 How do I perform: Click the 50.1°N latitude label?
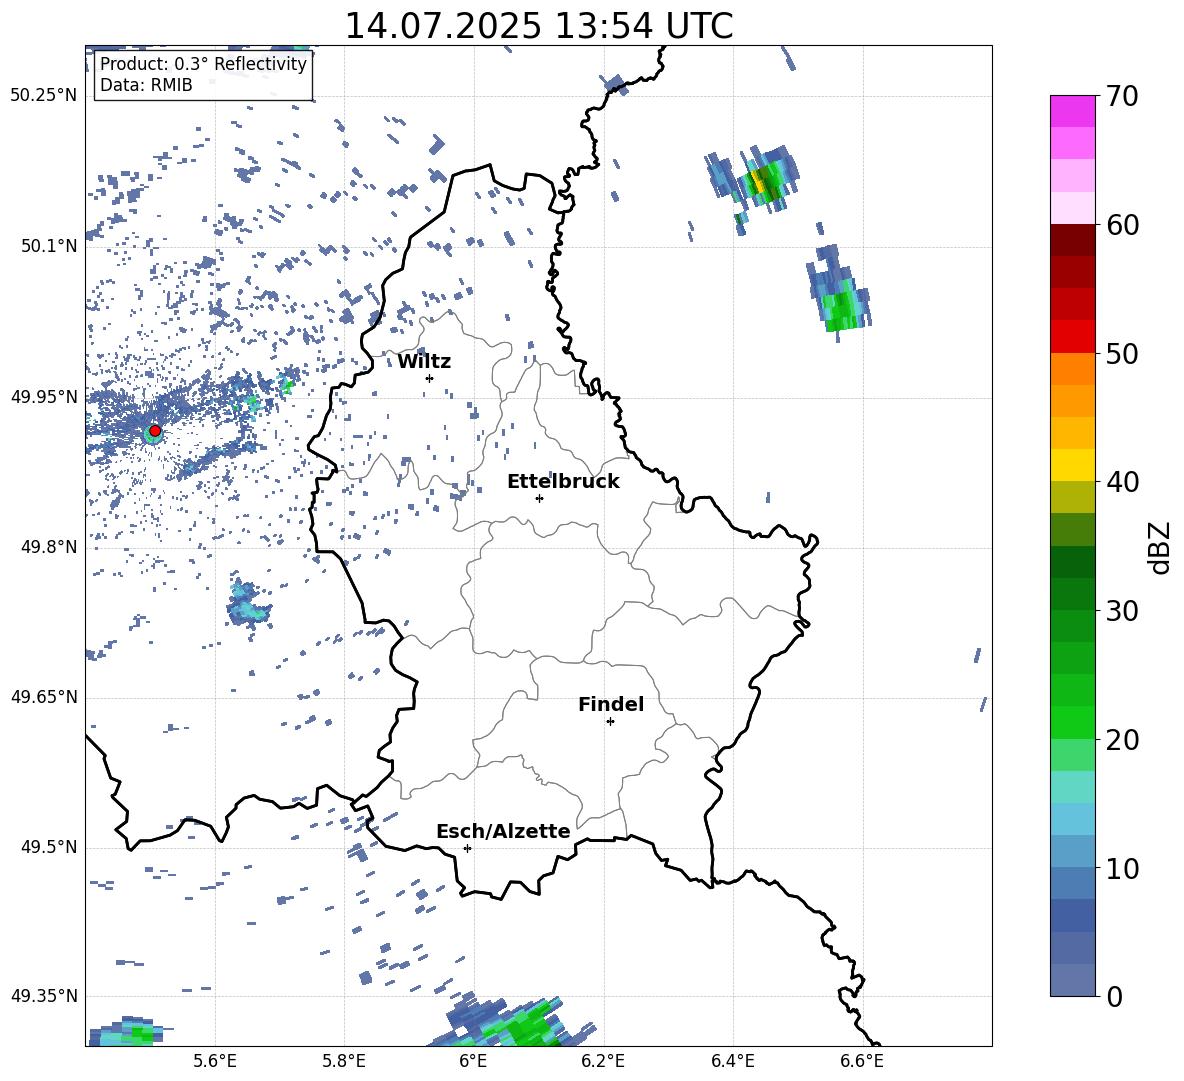48,246
